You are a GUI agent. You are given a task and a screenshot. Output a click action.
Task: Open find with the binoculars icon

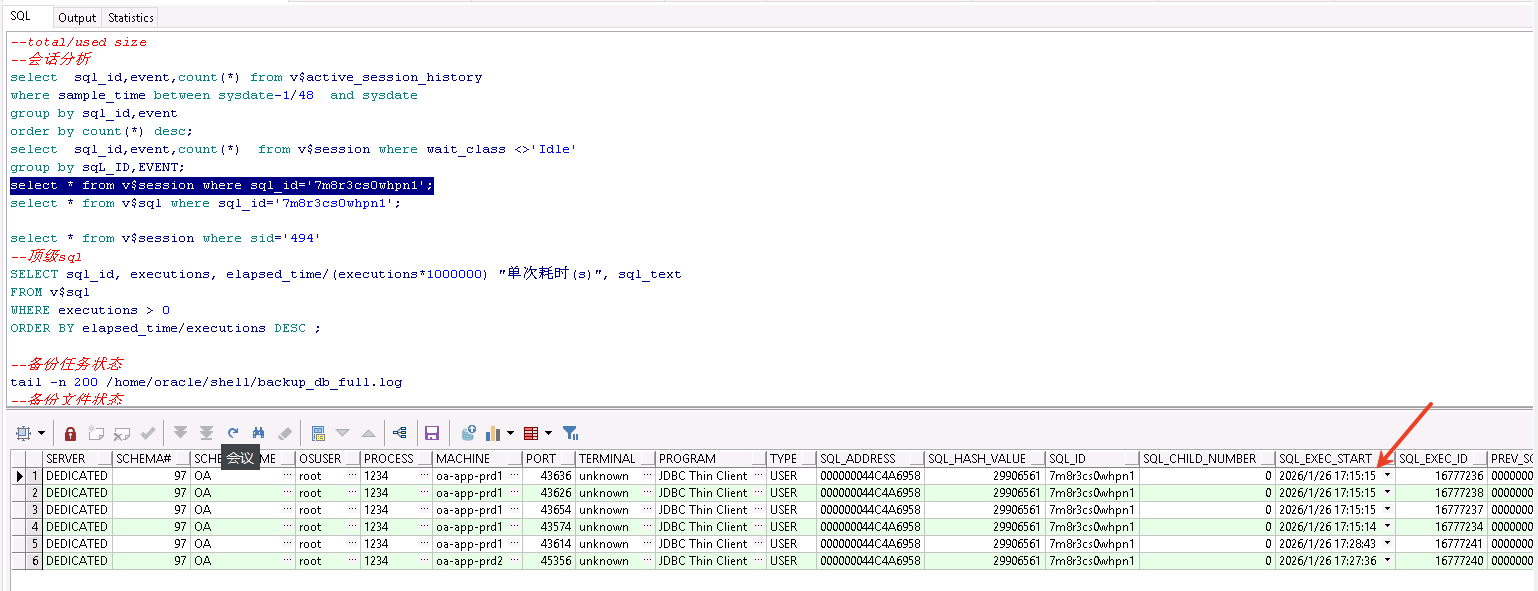coord(258,433)
